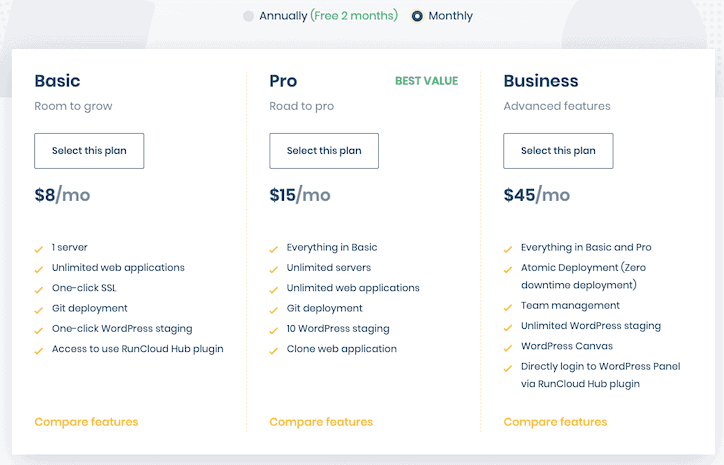The height and width of the screenshot is (465, 724).
Task: Click the BEST VALUE badge on Pro
Action: [427, 81]
